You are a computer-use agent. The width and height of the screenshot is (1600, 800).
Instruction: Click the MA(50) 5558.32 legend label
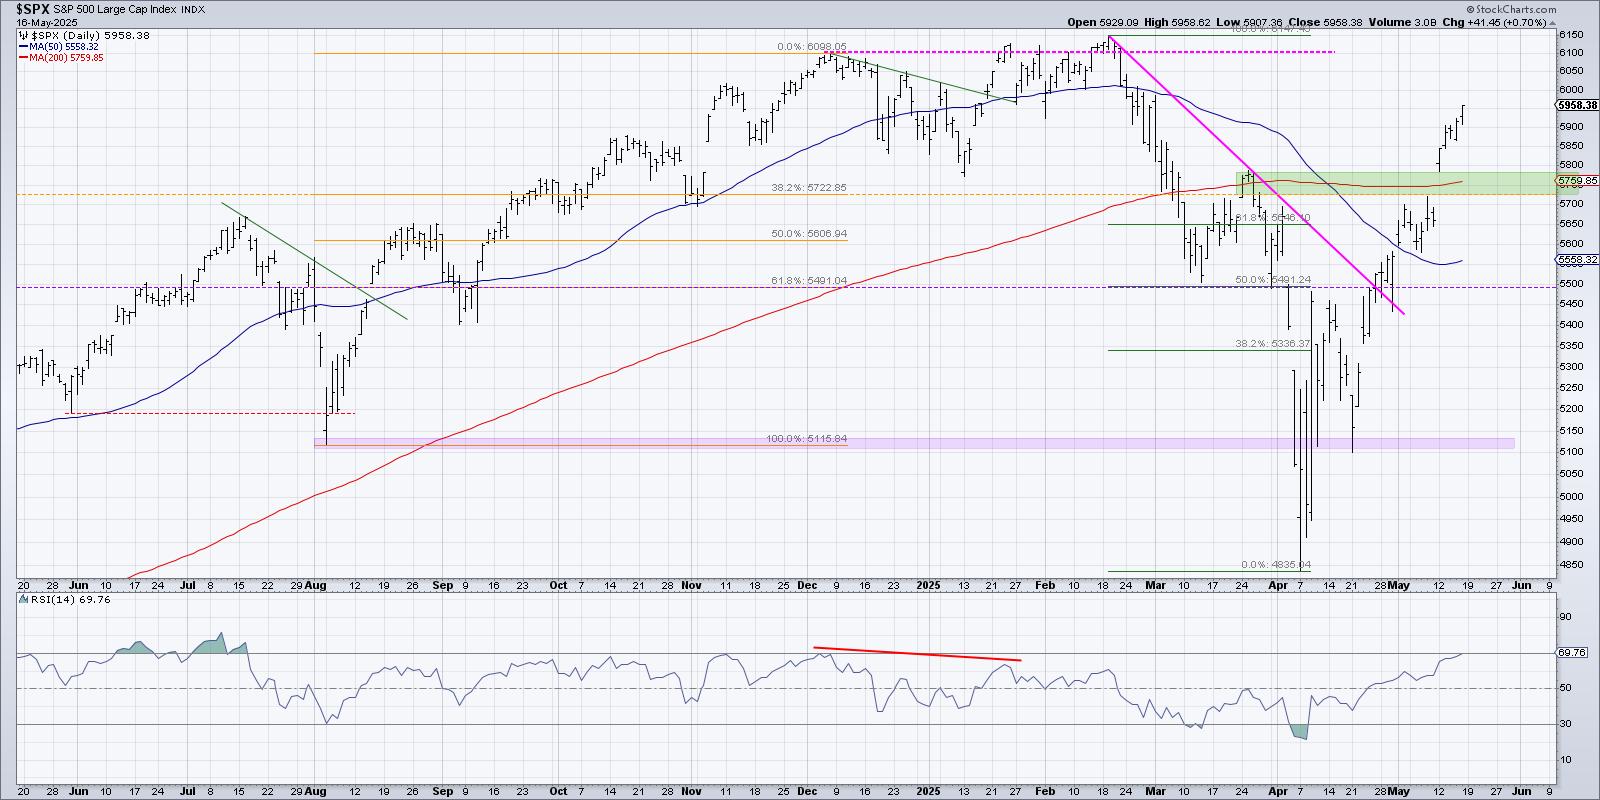(x=65, y=47)
